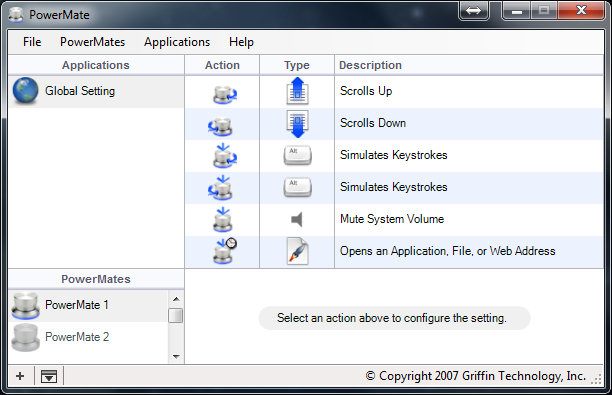Click Alt key icon in second Simulates Keystrokes row
Screen dimensions: 612x395
(x=297, y=187)
